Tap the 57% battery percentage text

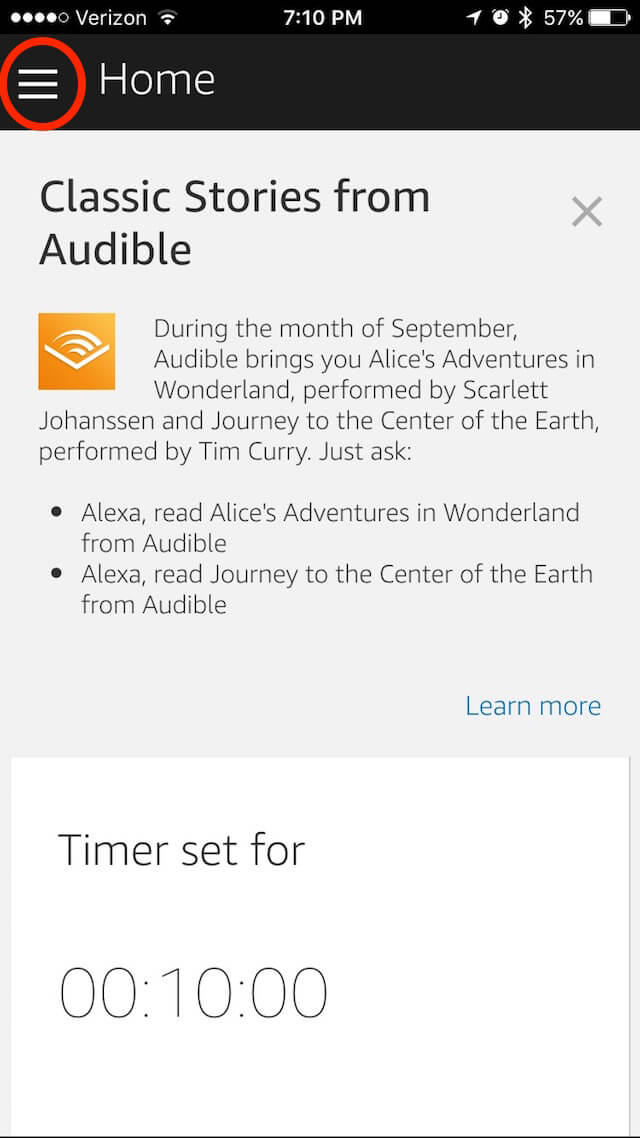pos(564,17)
